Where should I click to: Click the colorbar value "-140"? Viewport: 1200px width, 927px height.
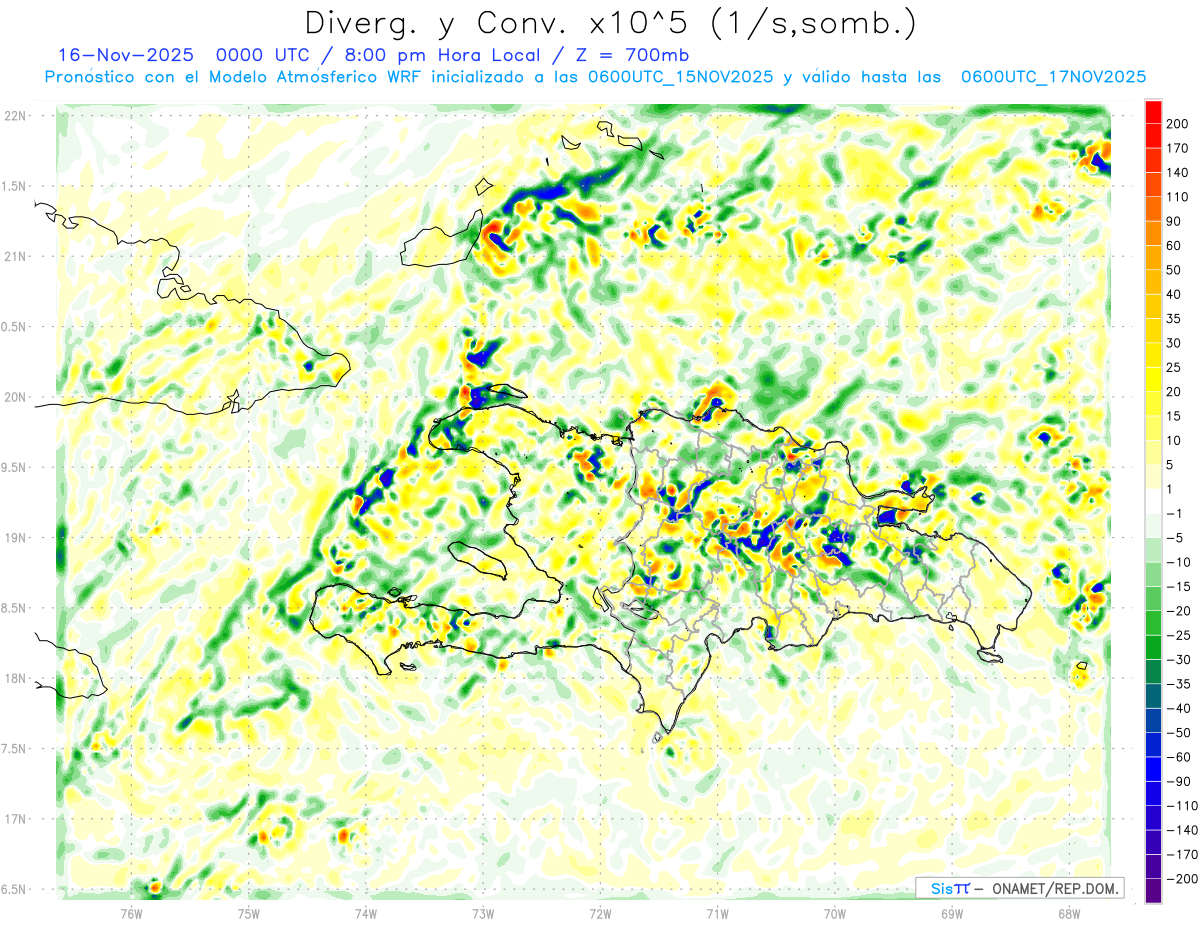pos(1180,830)
